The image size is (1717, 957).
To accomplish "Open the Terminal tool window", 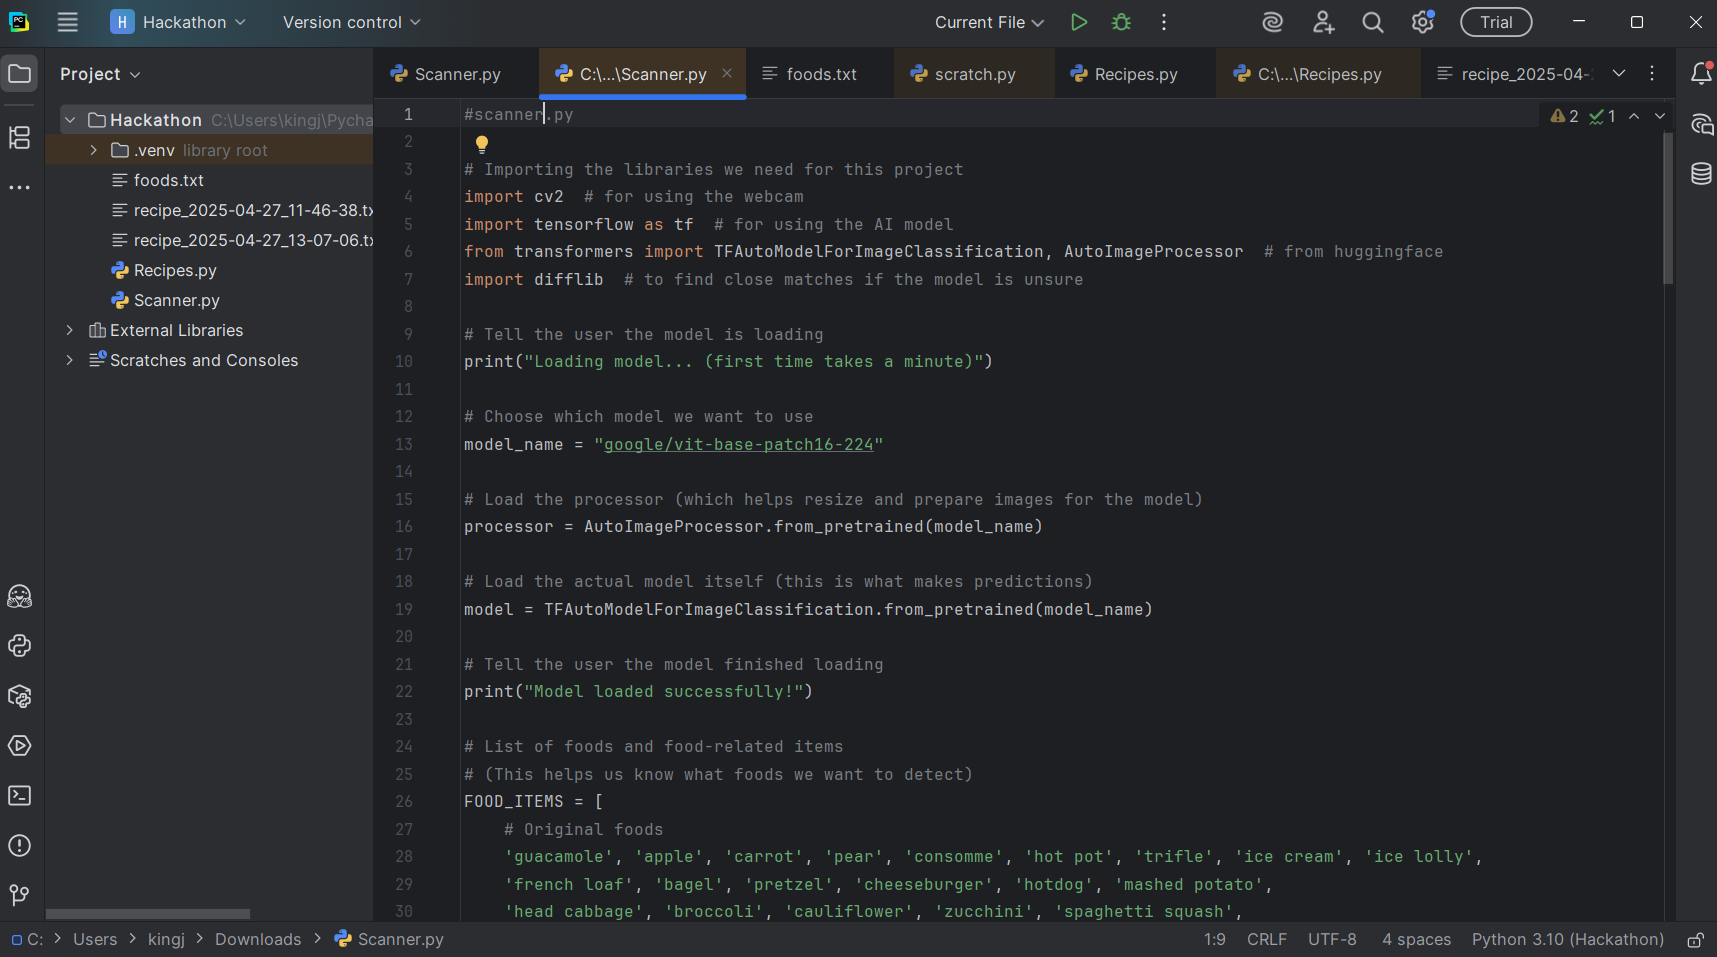I will tap(19, 796).
